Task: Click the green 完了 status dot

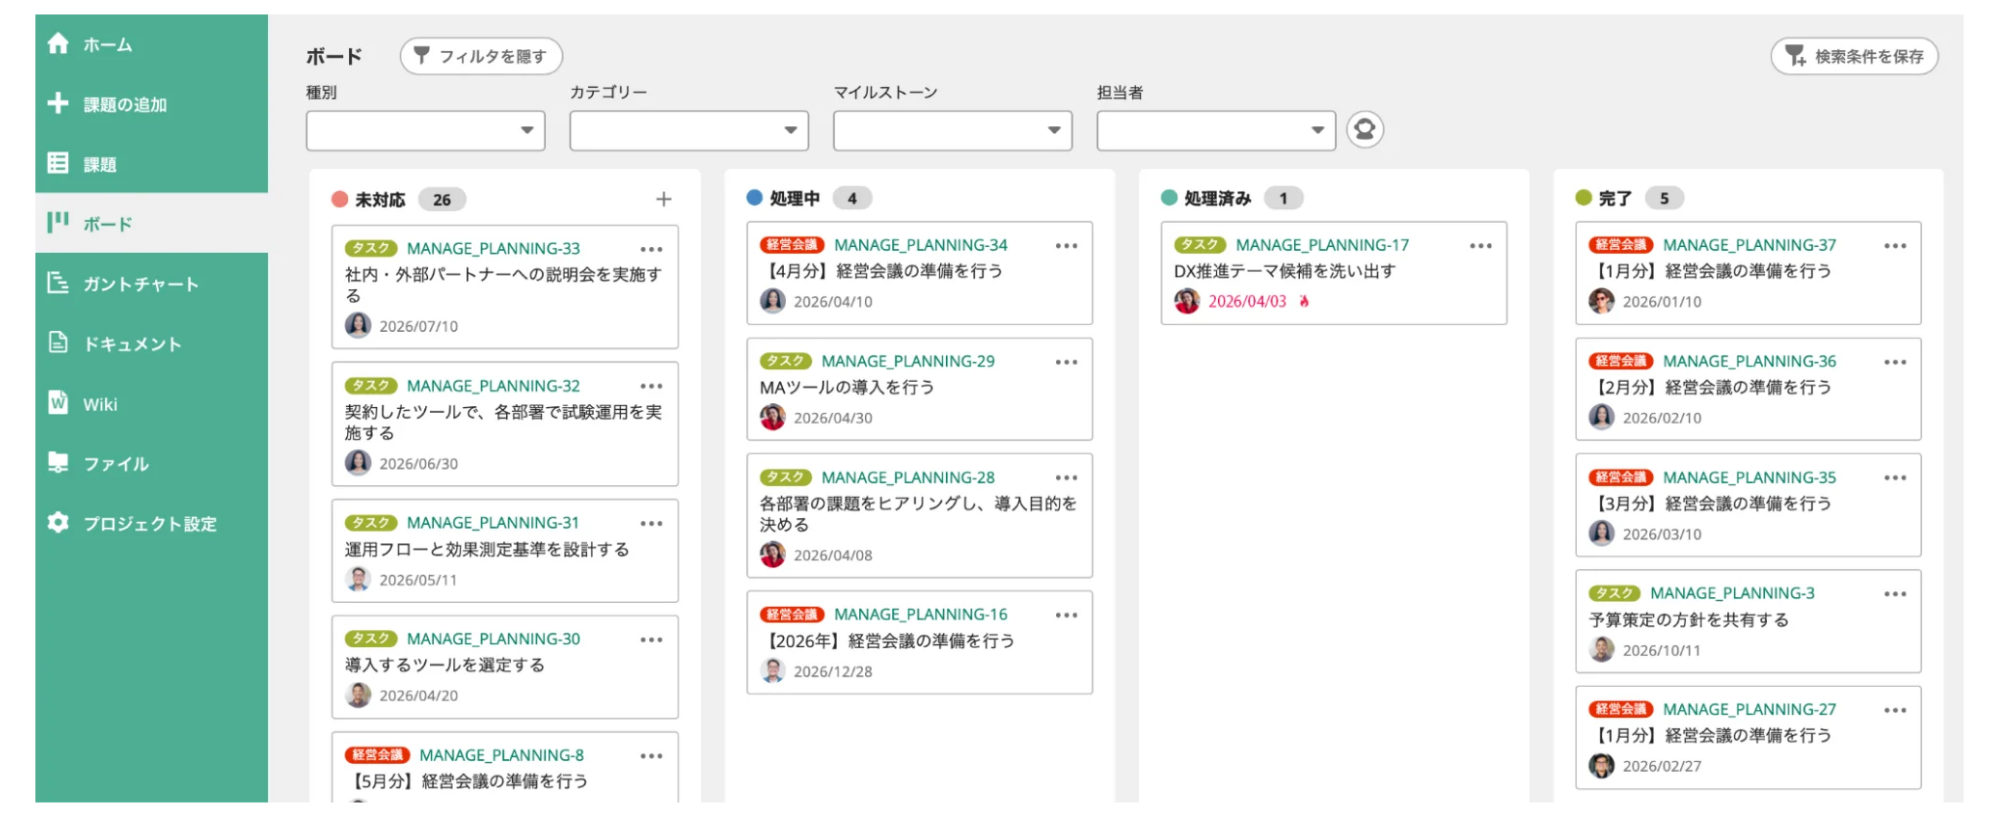Action: tap(1583, 198)
